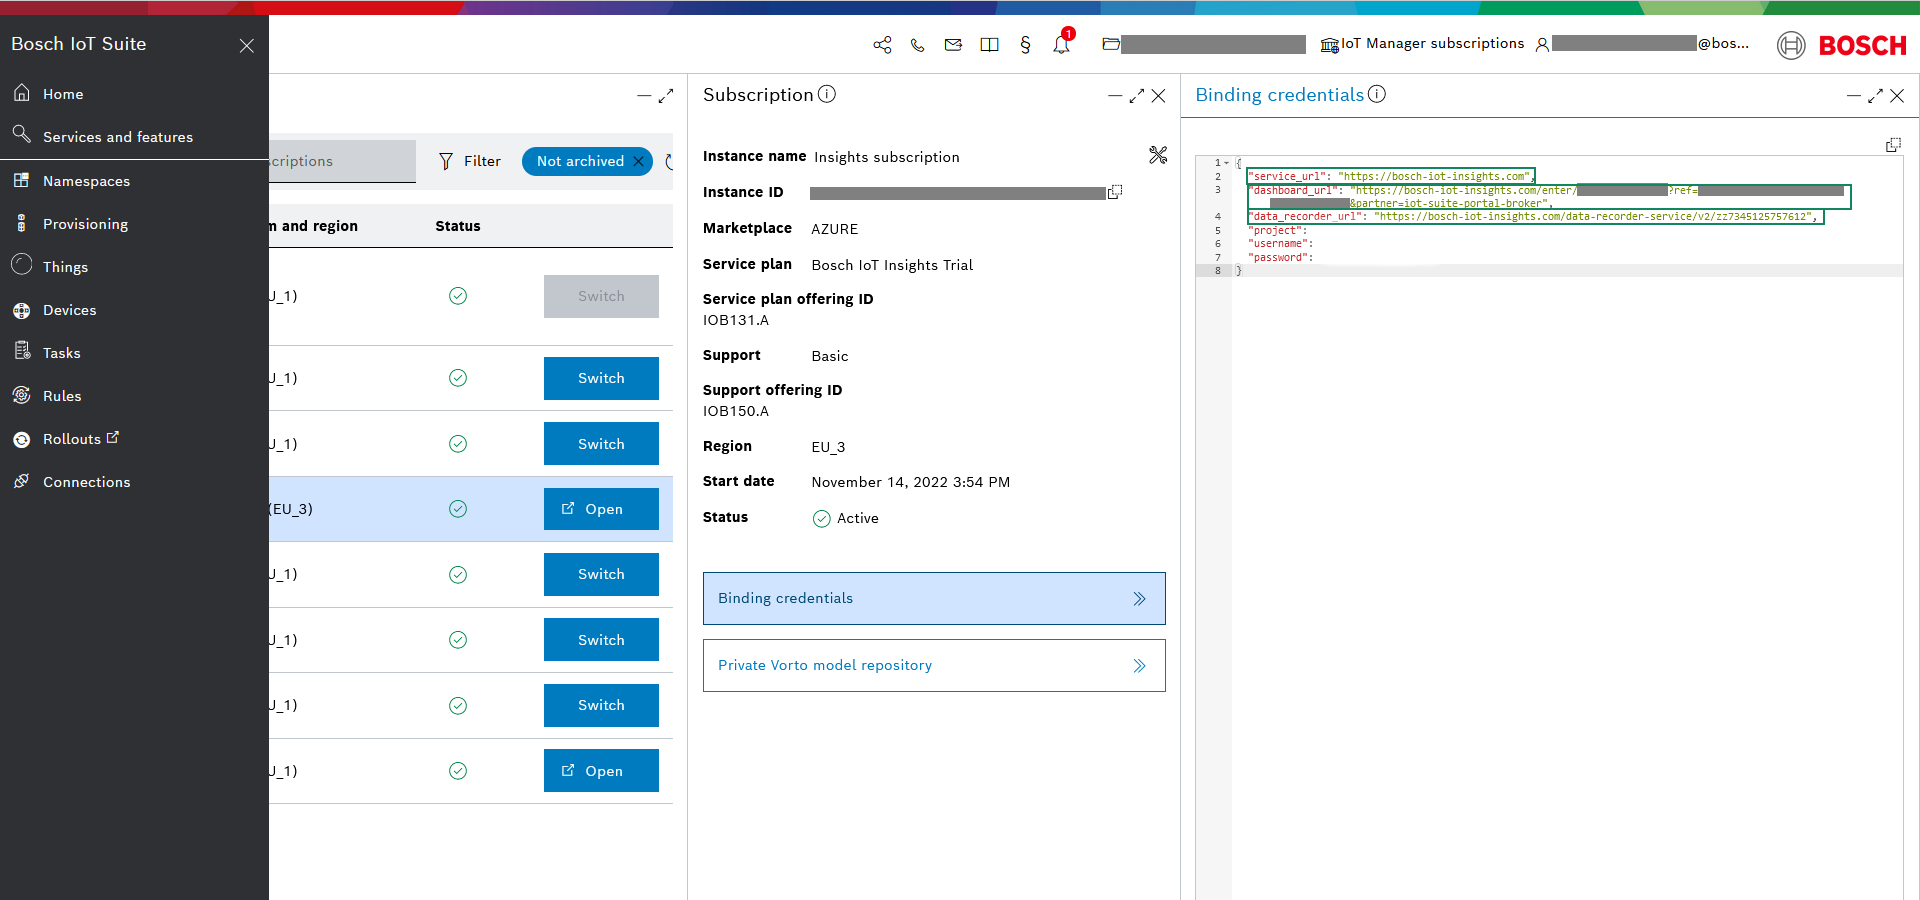Click the phone contact icon
This screenshot has width=1920, height=900.
(917, 45)
